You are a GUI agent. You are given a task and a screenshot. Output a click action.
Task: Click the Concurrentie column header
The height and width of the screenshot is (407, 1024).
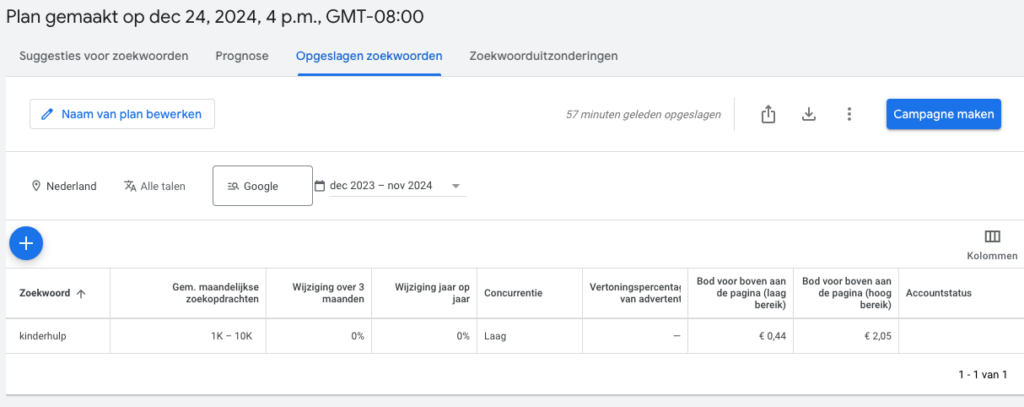(513, 293)
